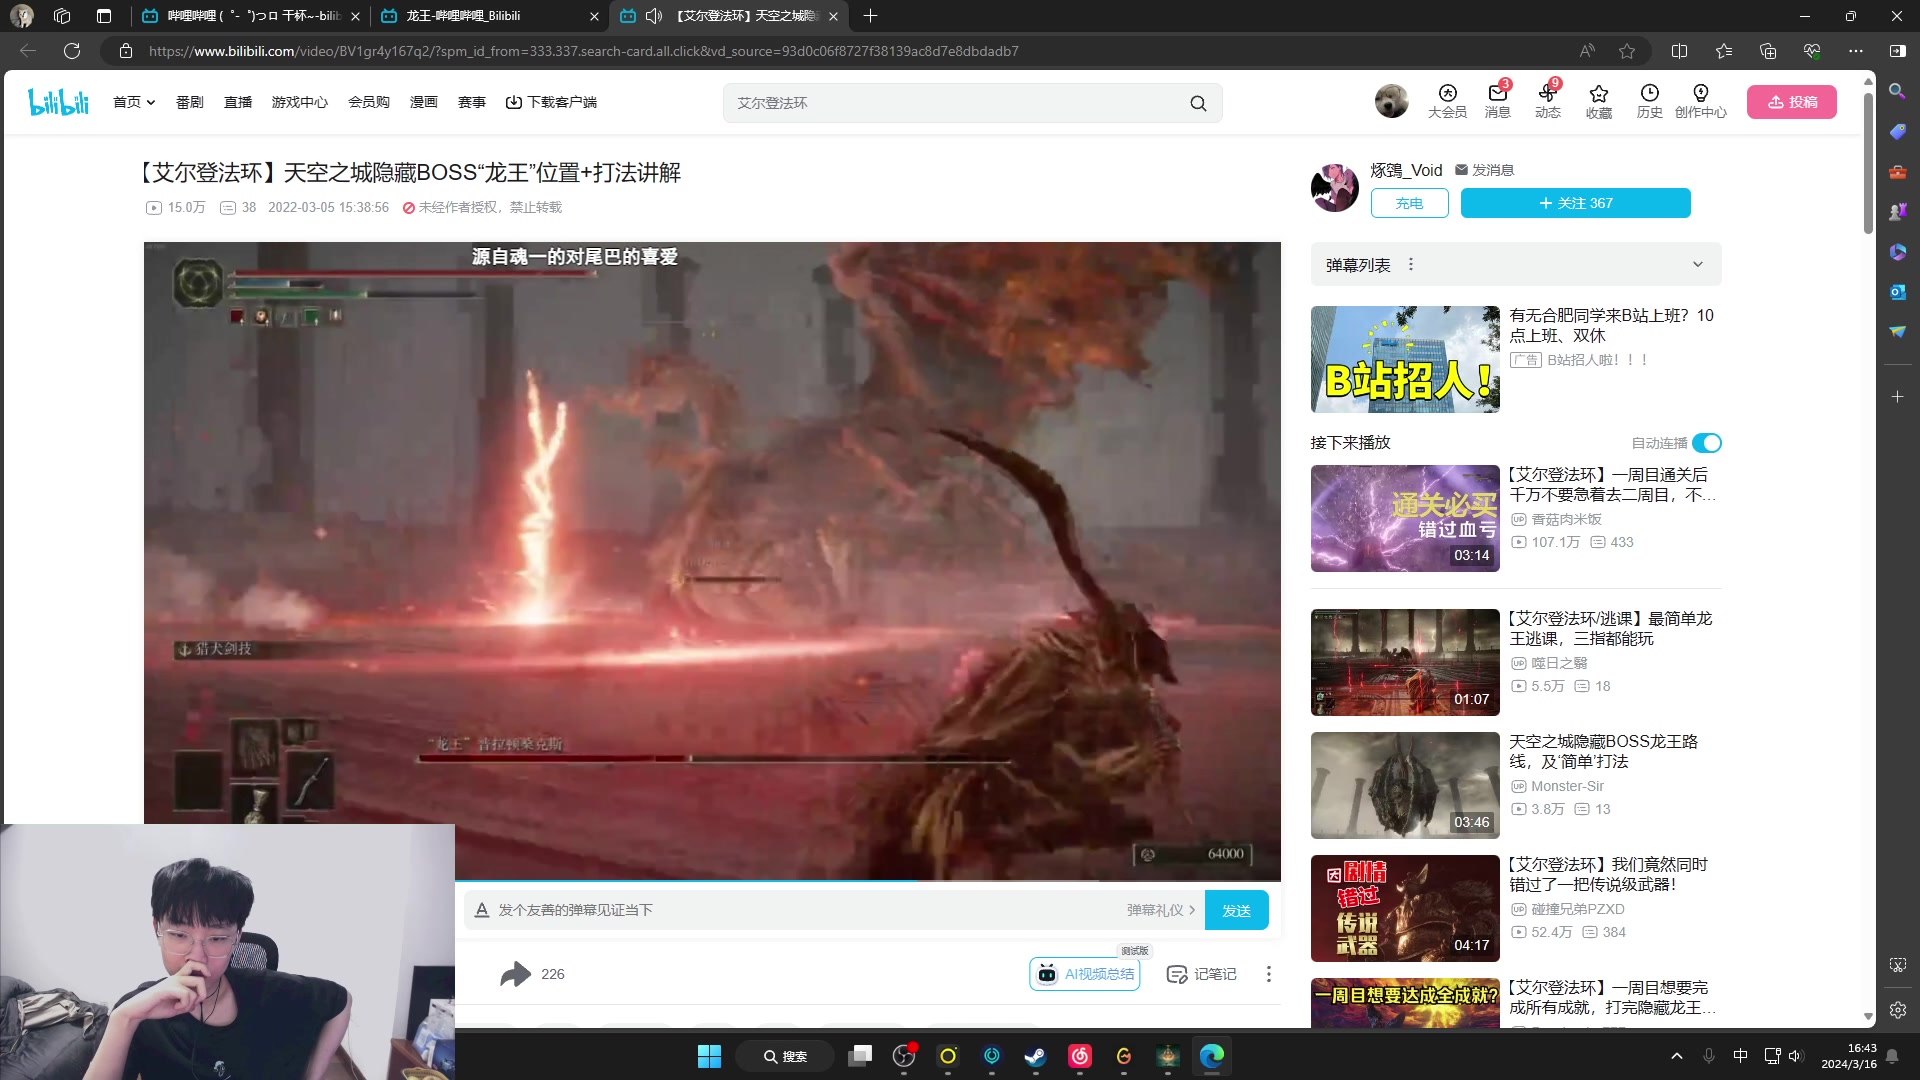Expand the 弹幕列表 danmaku list chevron
The height and width of the screenshot is (1080, 1920).
tap(1697, 265)
